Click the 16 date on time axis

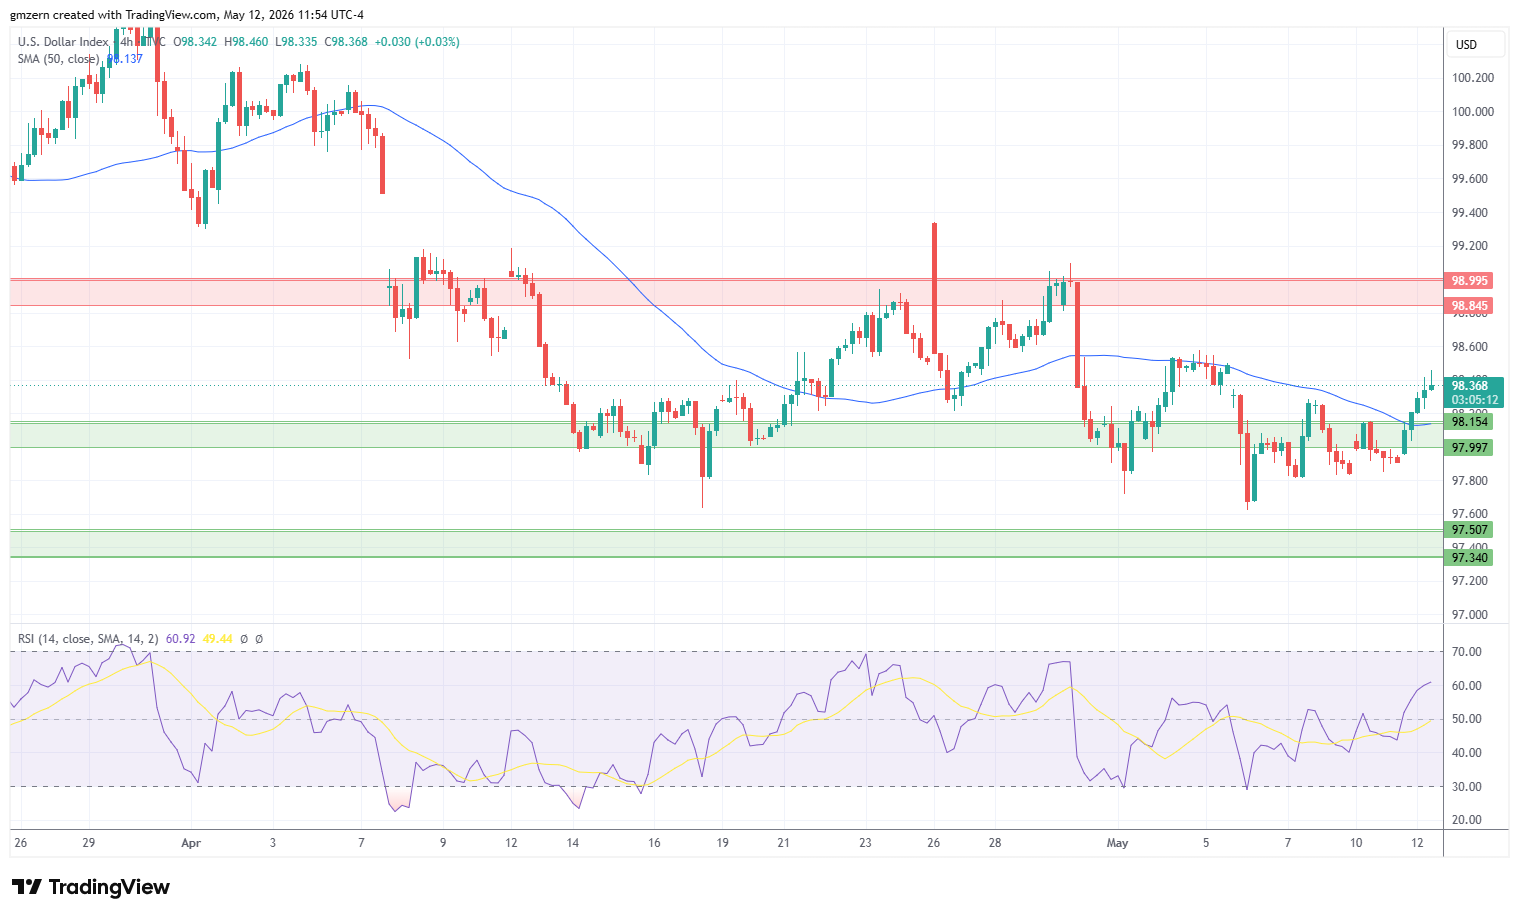click(654, 843)
